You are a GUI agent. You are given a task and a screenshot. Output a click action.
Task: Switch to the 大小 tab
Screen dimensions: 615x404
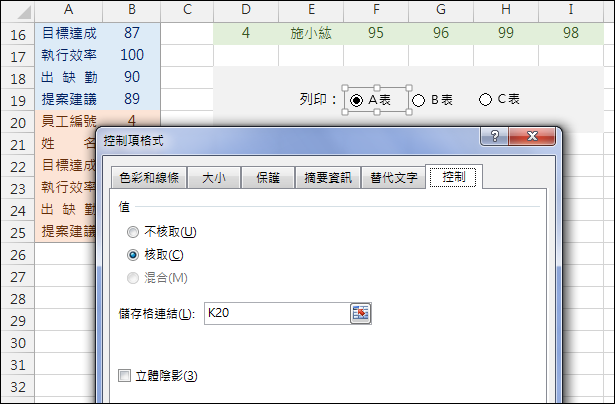tap(214, 178)
